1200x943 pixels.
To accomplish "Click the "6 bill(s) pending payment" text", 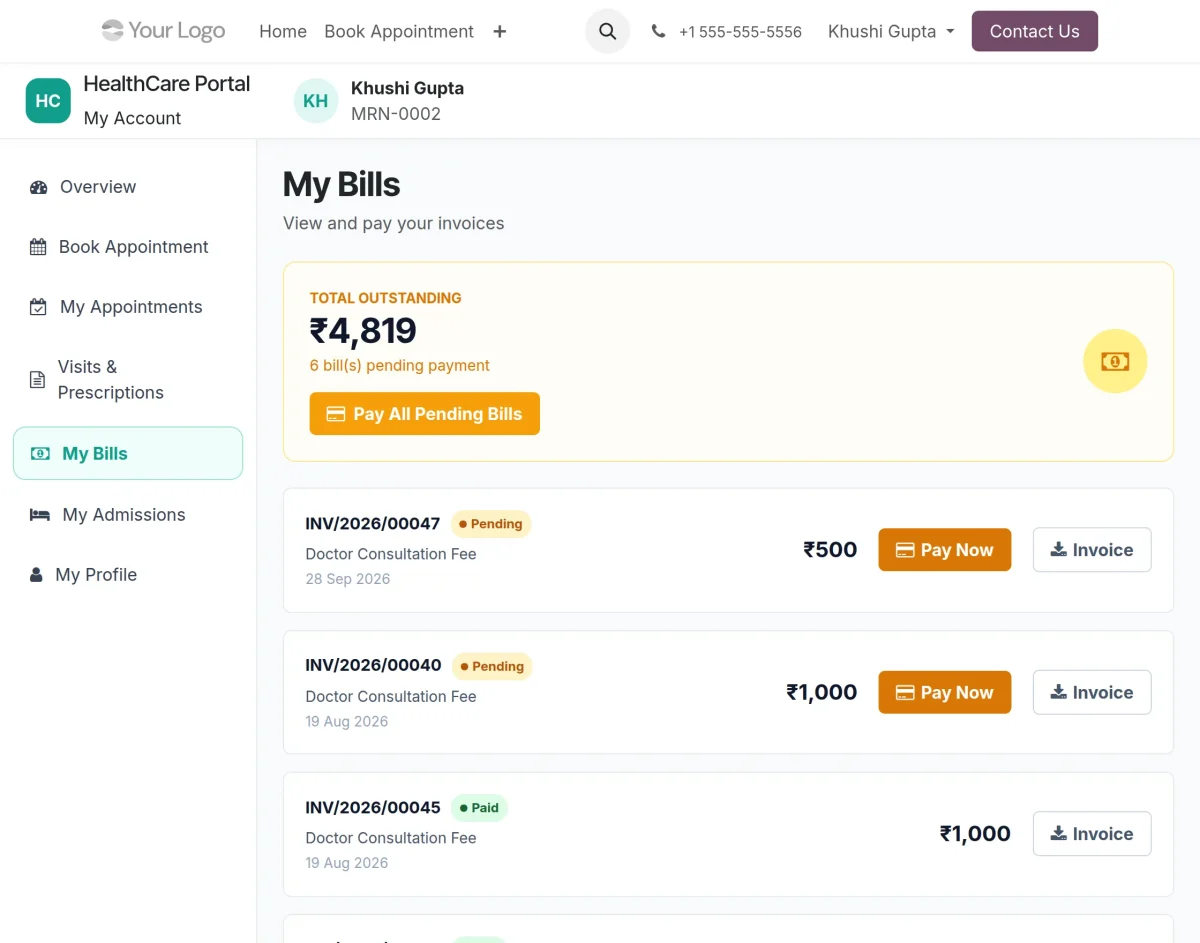I will click(x=400, y=366).
